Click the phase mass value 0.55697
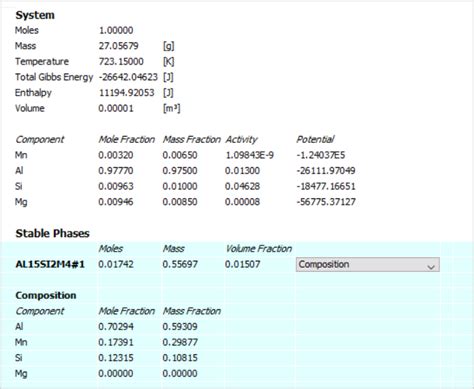The width and height of the screenshot is (474, 389). [180, 264]
